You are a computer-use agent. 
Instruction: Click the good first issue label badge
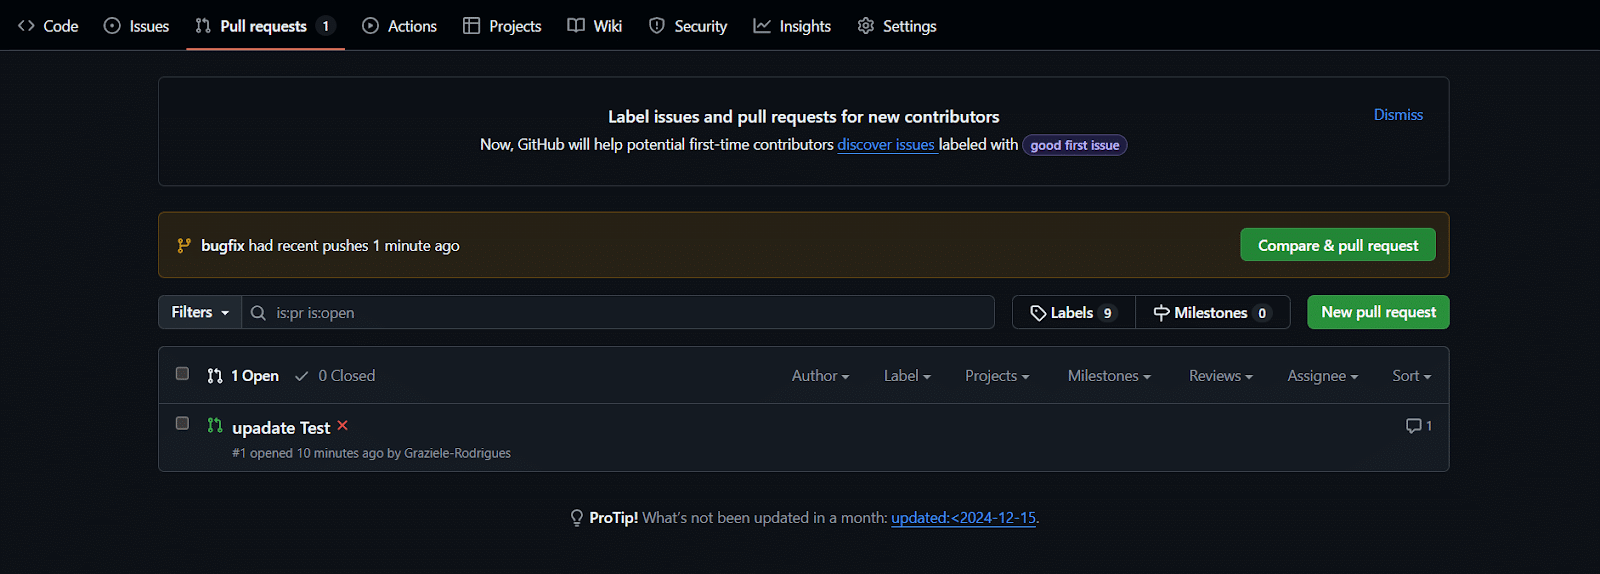point(1074,145)
